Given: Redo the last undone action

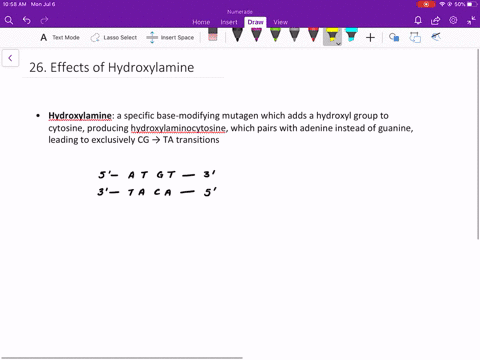Looking at the screenshot, I should tap(44, 21).
